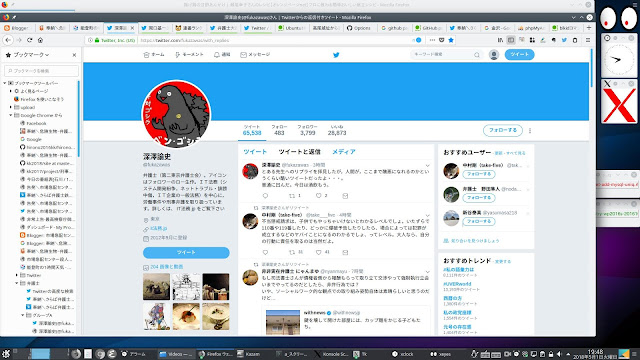Collapse the 弁護士 bookmark folder
Screen dimensions: 640x360
pos(17,283)
